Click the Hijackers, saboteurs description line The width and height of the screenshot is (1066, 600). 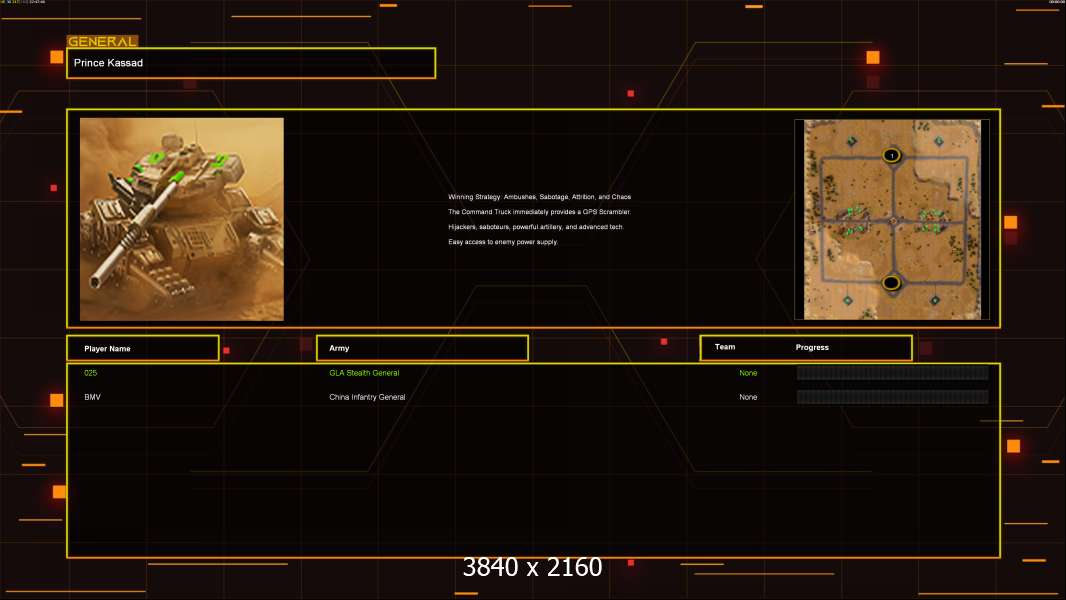pos(536,227)
